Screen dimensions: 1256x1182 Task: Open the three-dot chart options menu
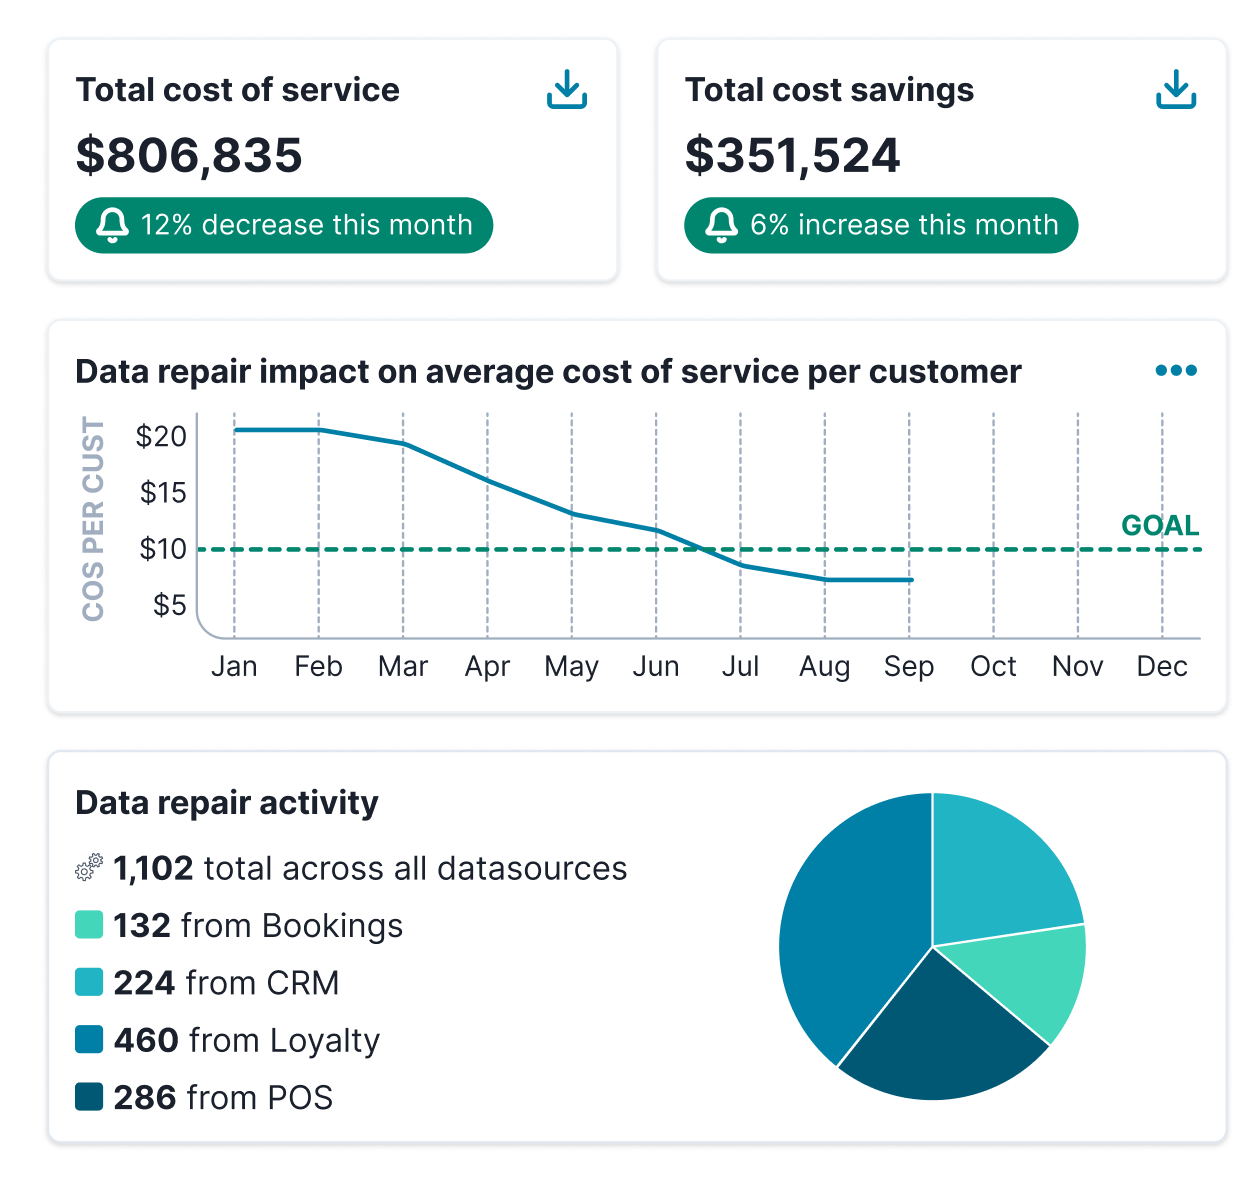(1176, 371)
